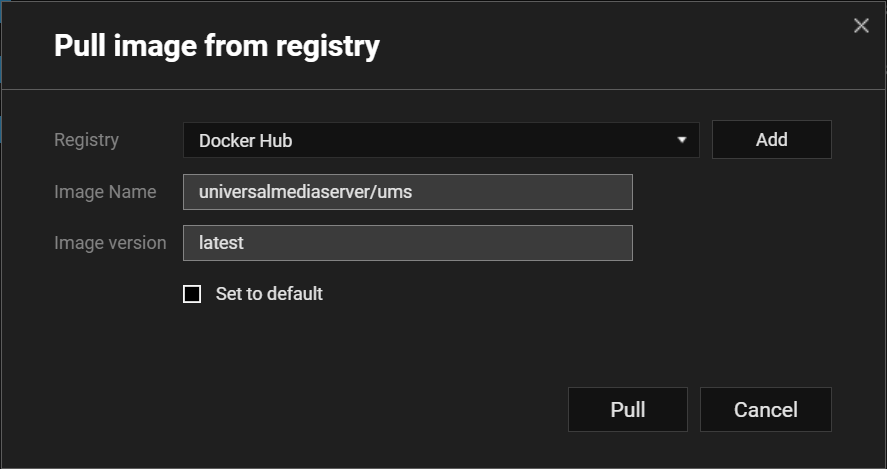Open the Registry dropdown list
The height and width of the screenshot is (469, 887).
(440, 140)
